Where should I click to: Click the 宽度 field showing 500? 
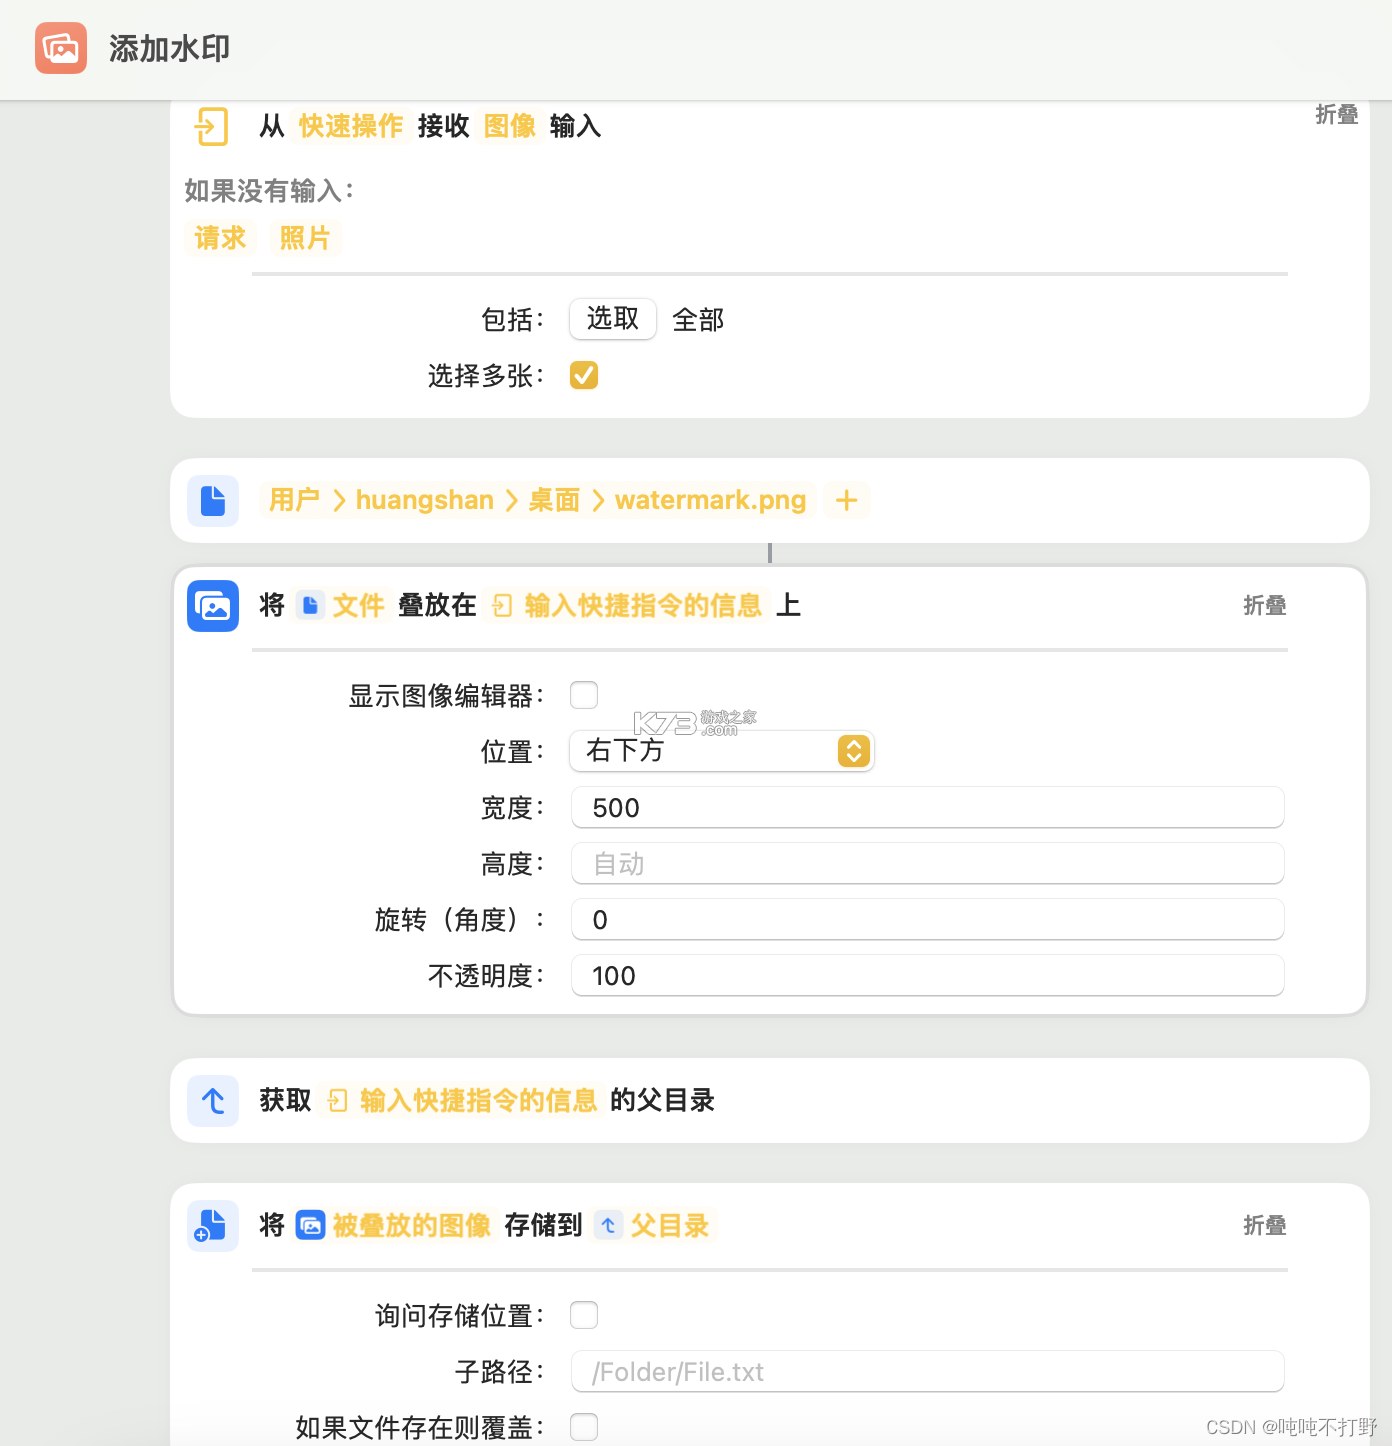click(928, 807)
